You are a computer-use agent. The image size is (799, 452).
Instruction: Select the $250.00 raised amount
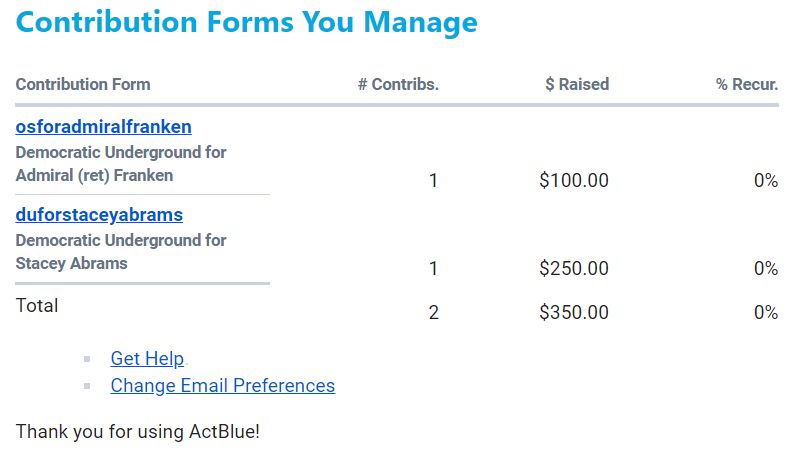pos(574,269)
